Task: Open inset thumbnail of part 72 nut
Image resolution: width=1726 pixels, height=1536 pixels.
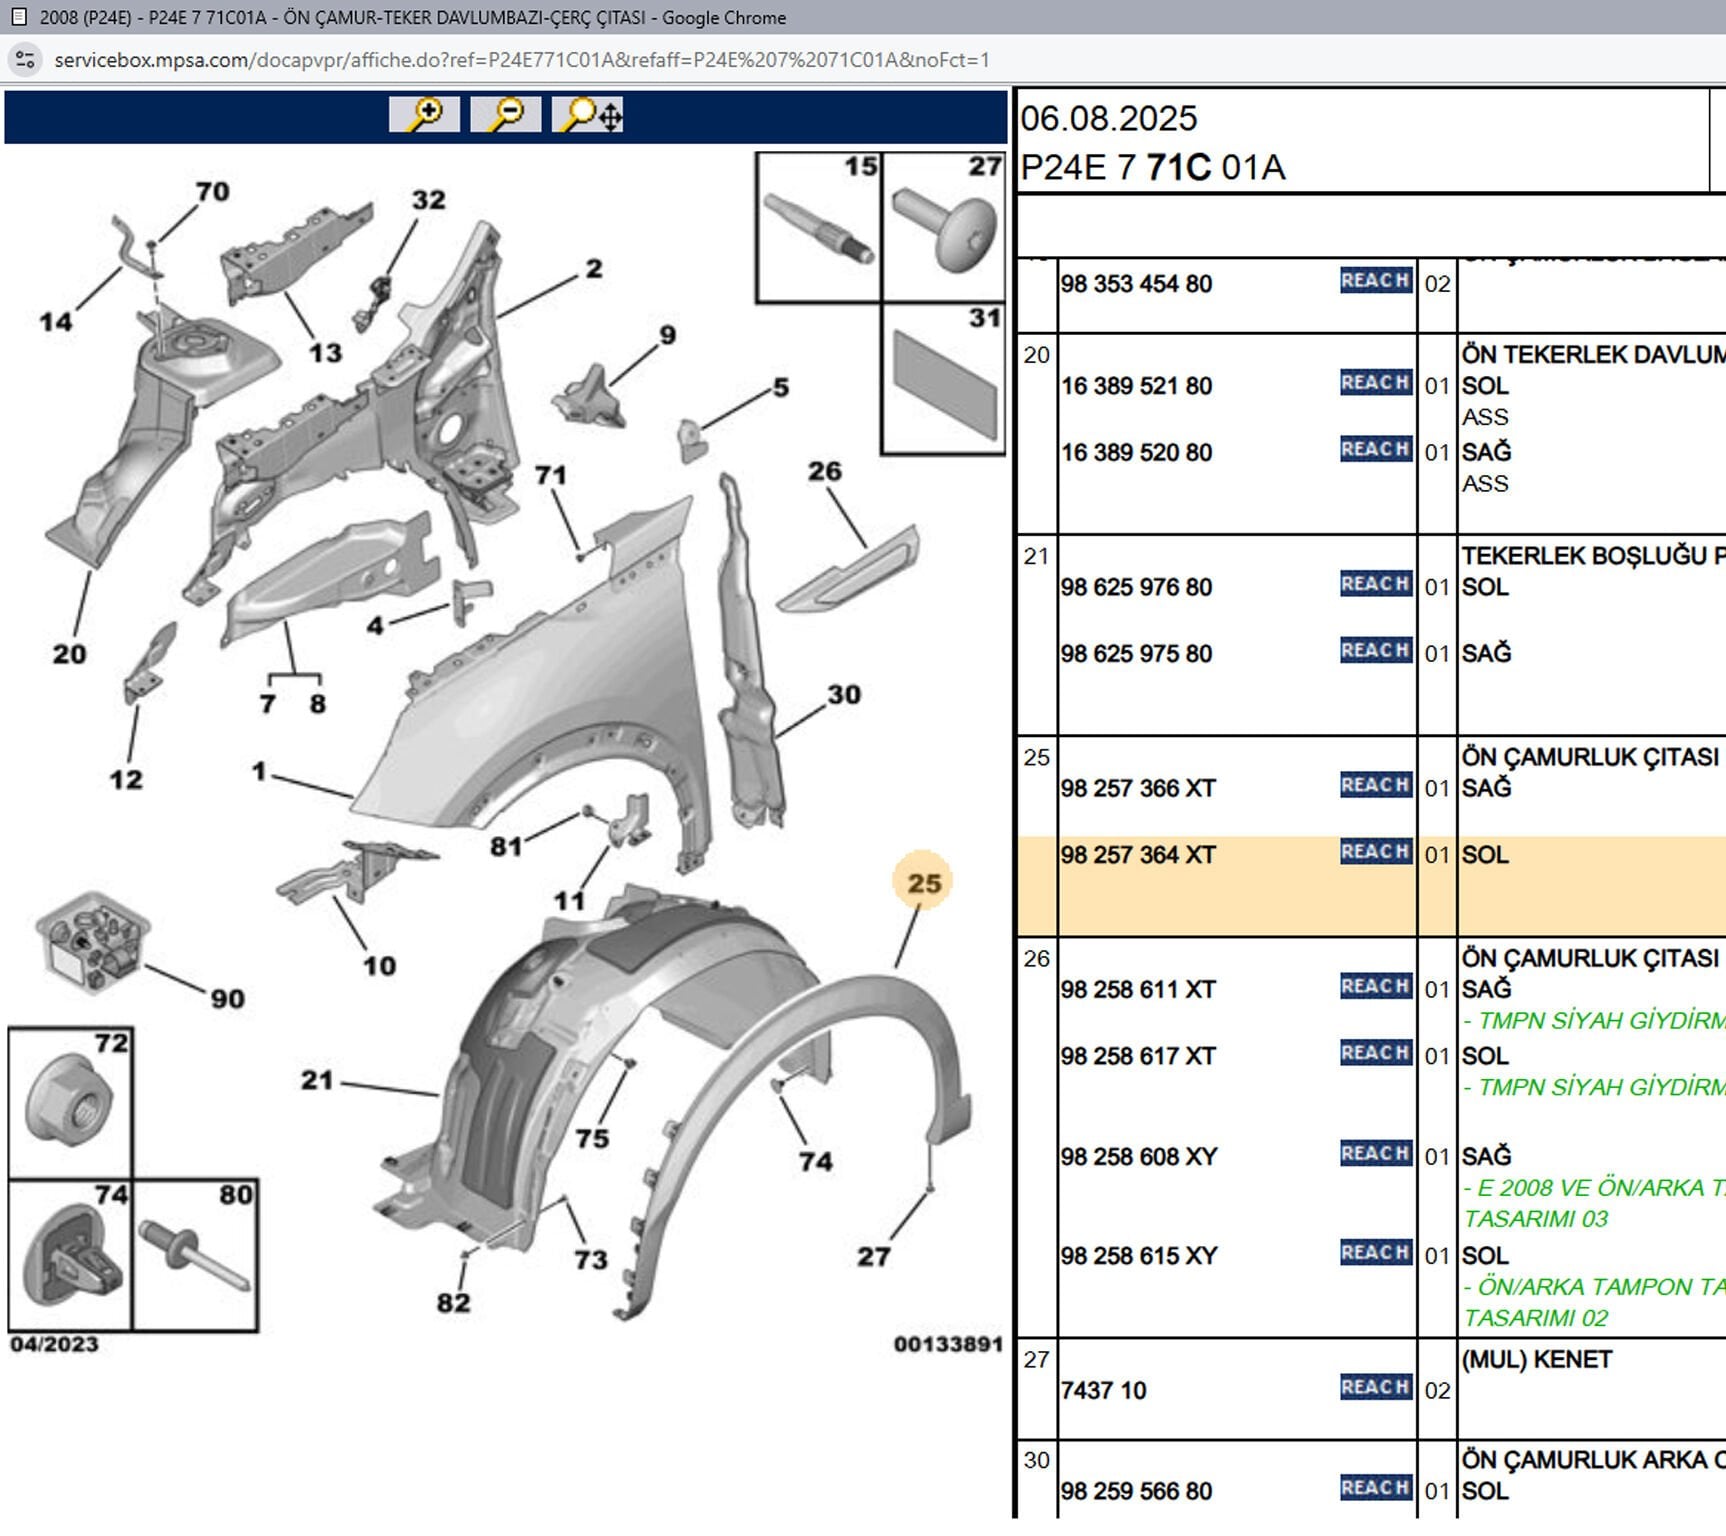Action: pos(70,1102)
